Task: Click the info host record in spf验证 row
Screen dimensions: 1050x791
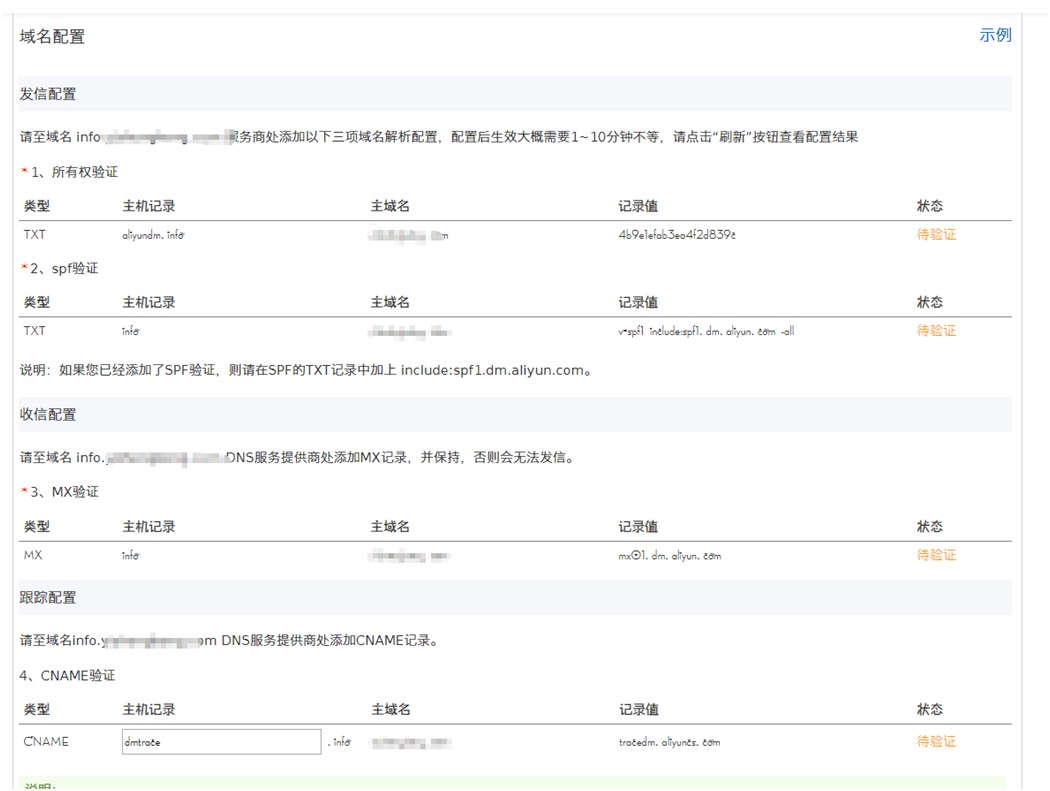Action: (x=131, y=331)
